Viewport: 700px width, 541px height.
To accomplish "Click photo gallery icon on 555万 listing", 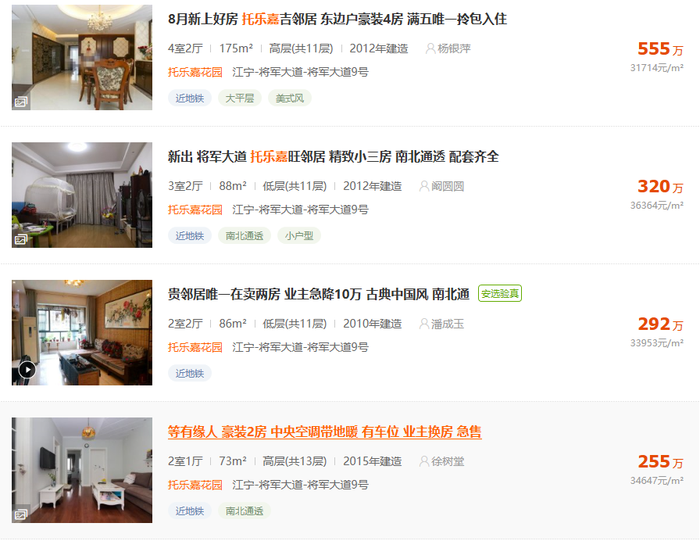I will (x=21, y=102).
